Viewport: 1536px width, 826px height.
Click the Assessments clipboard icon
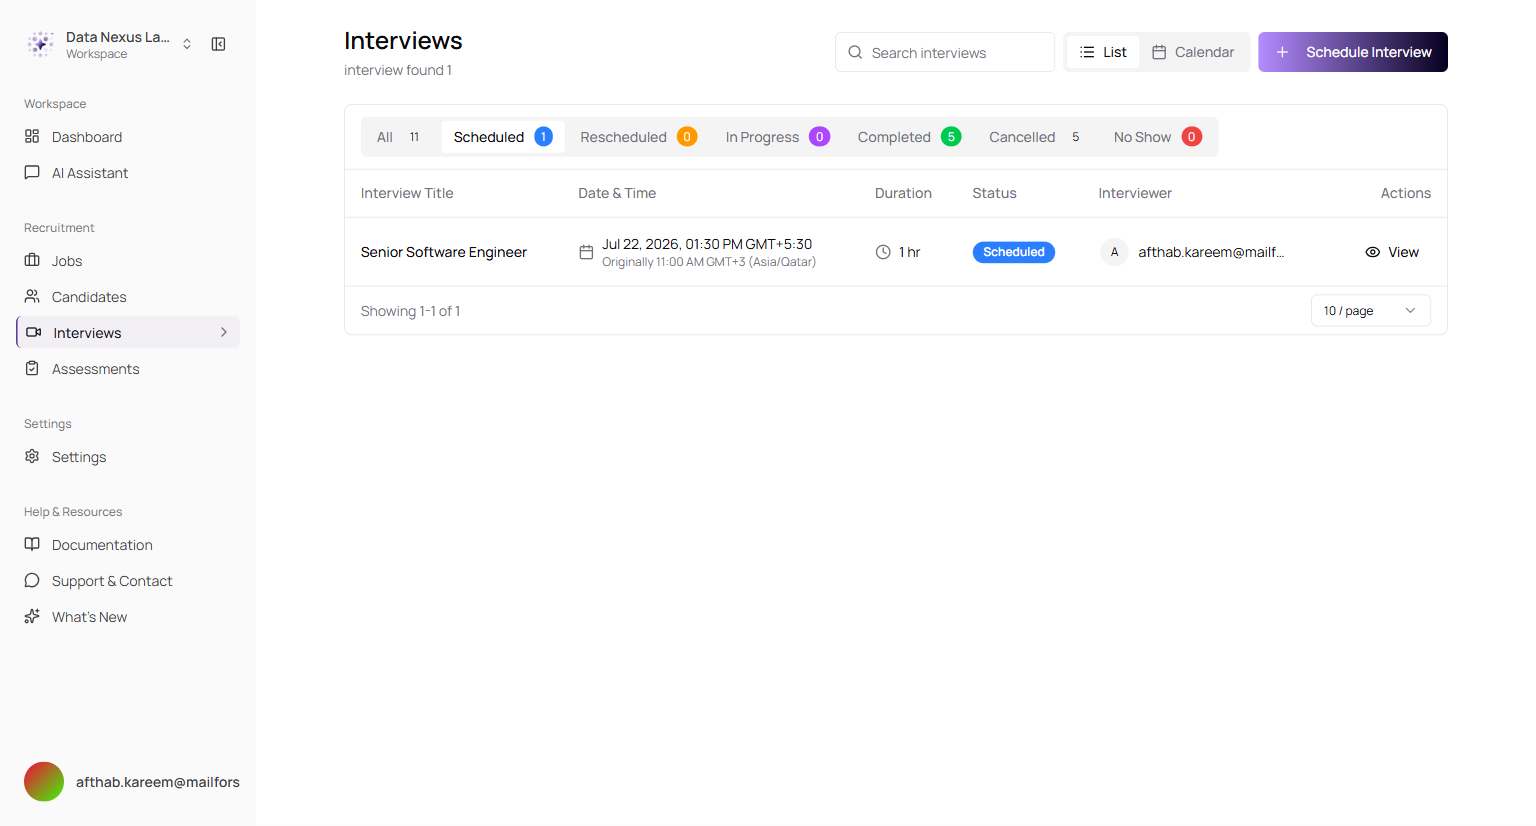32,368
